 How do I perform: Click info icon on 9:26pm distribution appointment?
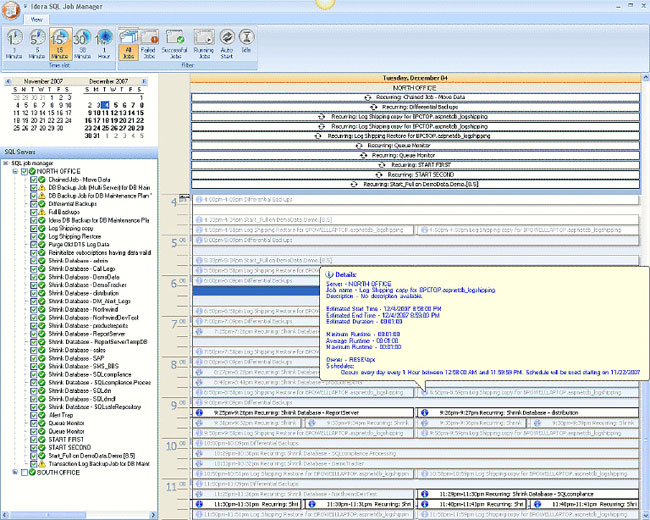click(x=424, y=413)
